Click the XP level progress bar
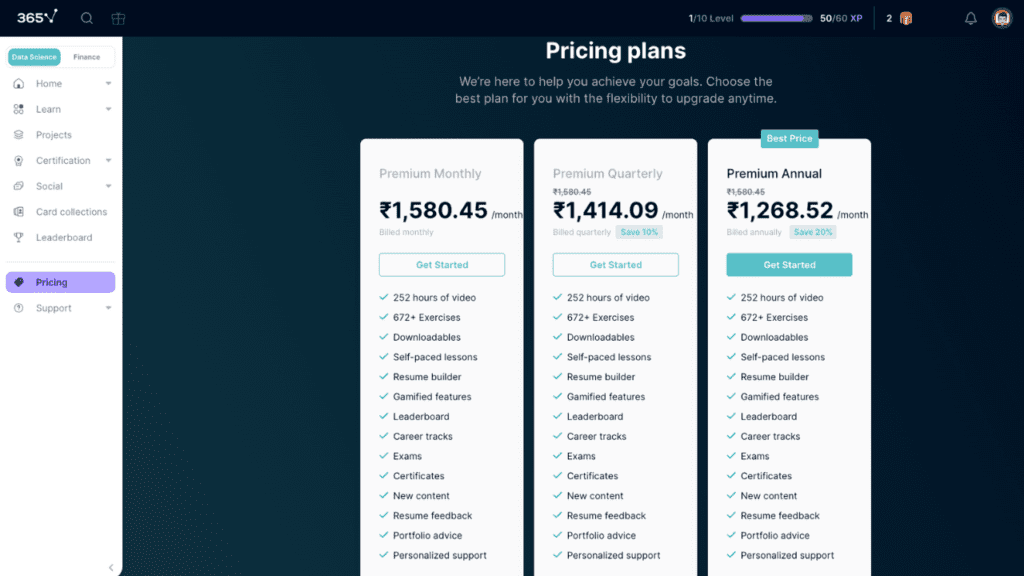The height and width of the screenshot is (576, 1024). (776, 18)
